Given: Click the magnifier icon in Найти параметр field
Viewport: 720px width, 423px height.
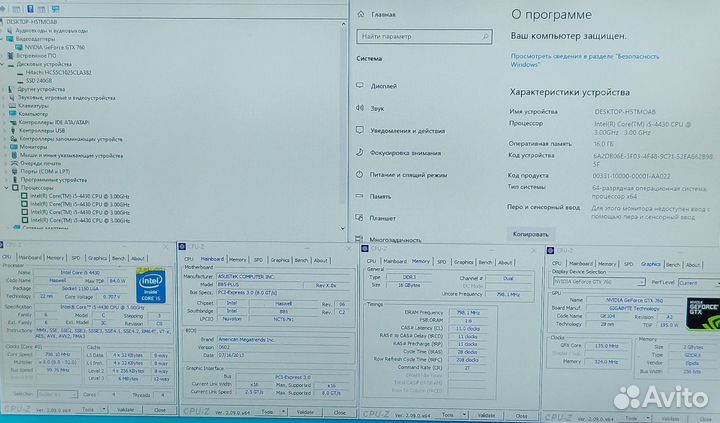Looking at the screenshot, I should pyautogui.click(x=485, y=36).
